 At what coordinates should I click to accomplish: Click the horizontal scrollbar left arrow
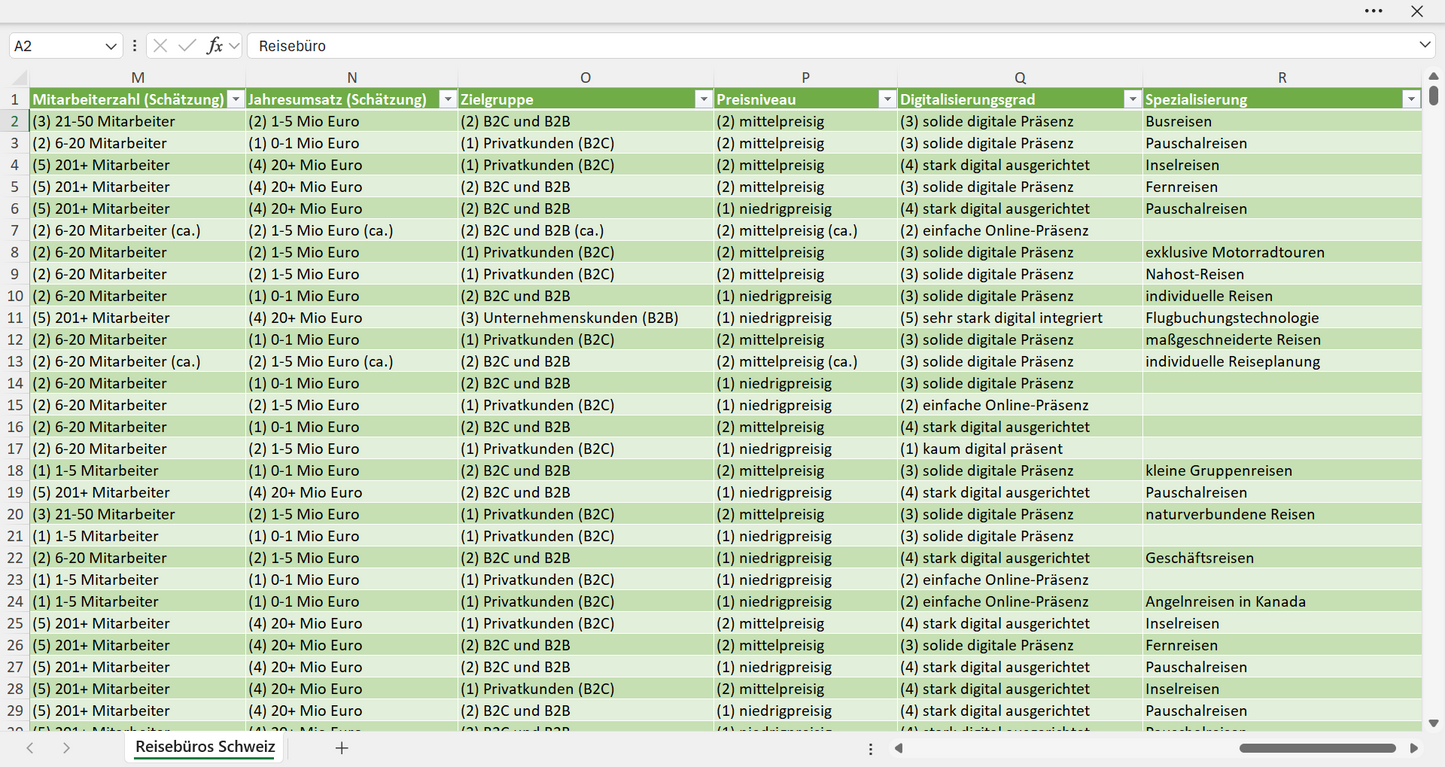[899, 748]
